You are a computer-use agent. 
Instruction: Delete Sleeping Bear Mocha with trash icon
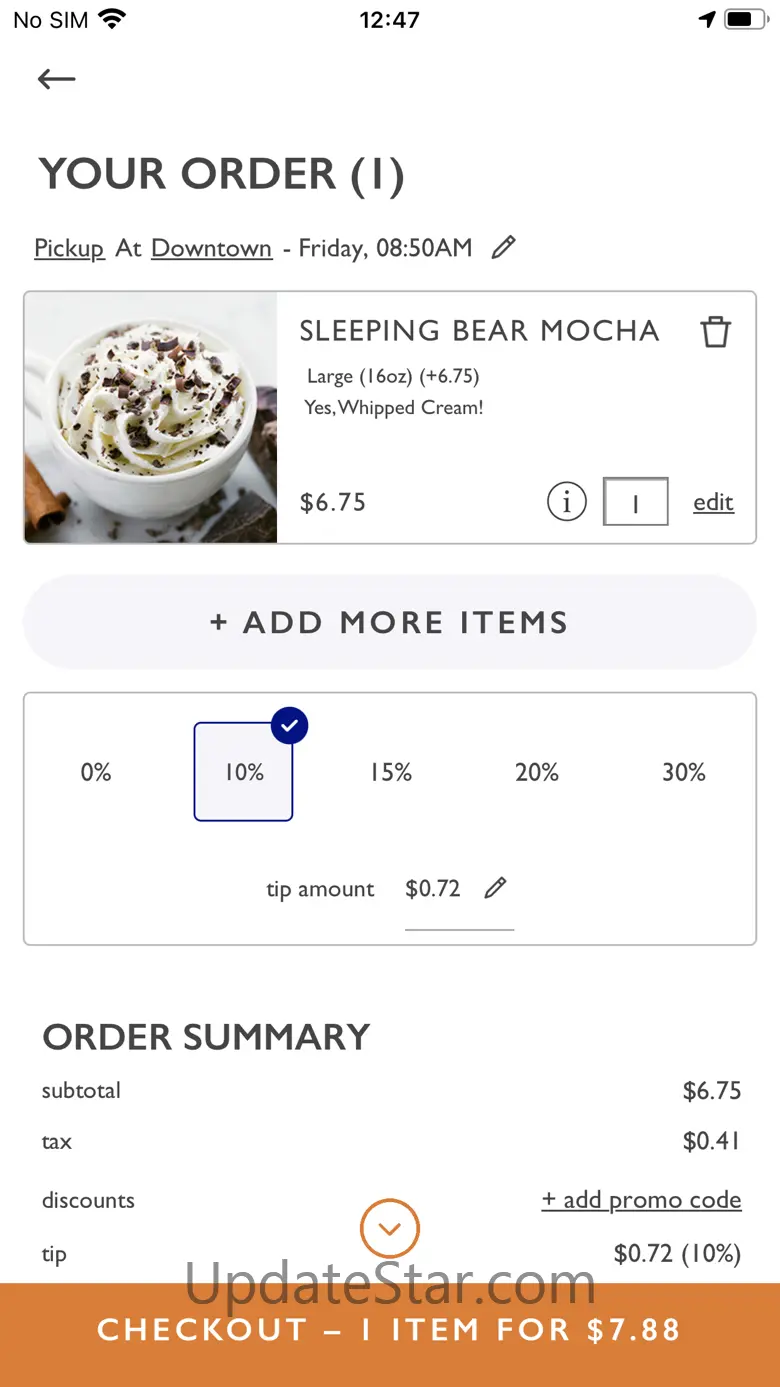point(715,331)
